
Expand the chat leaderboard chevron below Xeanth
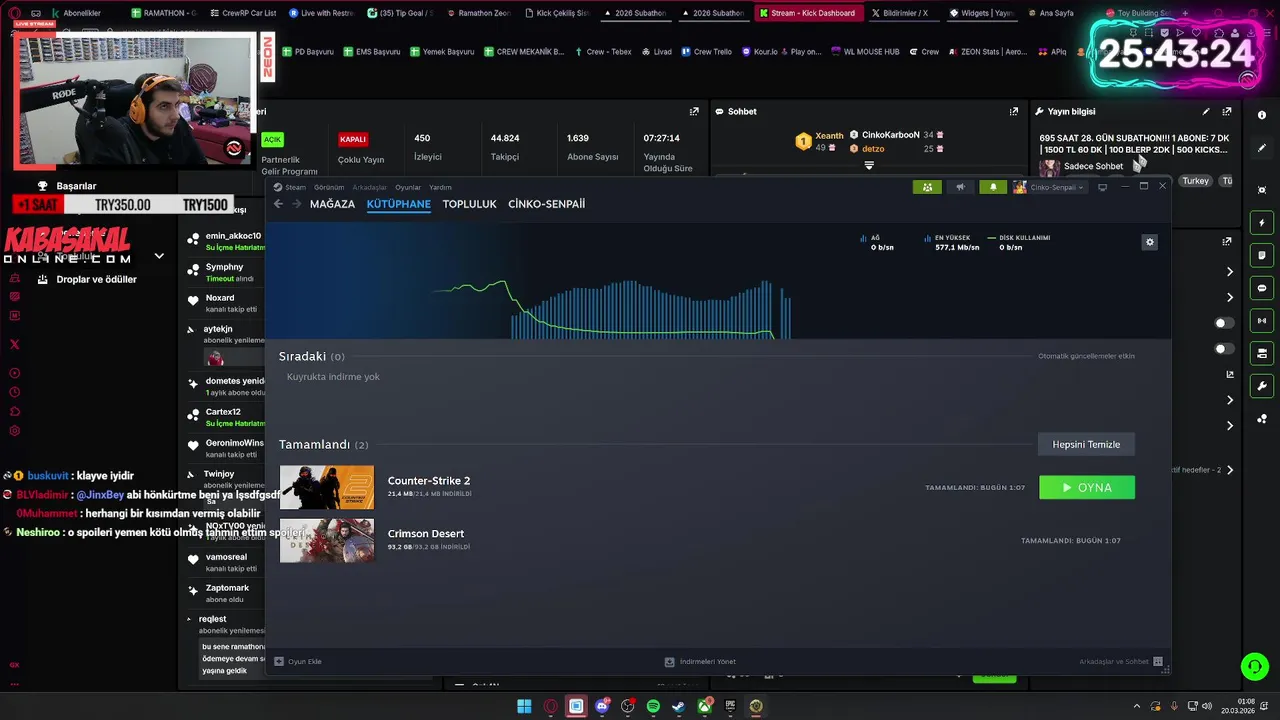tap(869, 165)
